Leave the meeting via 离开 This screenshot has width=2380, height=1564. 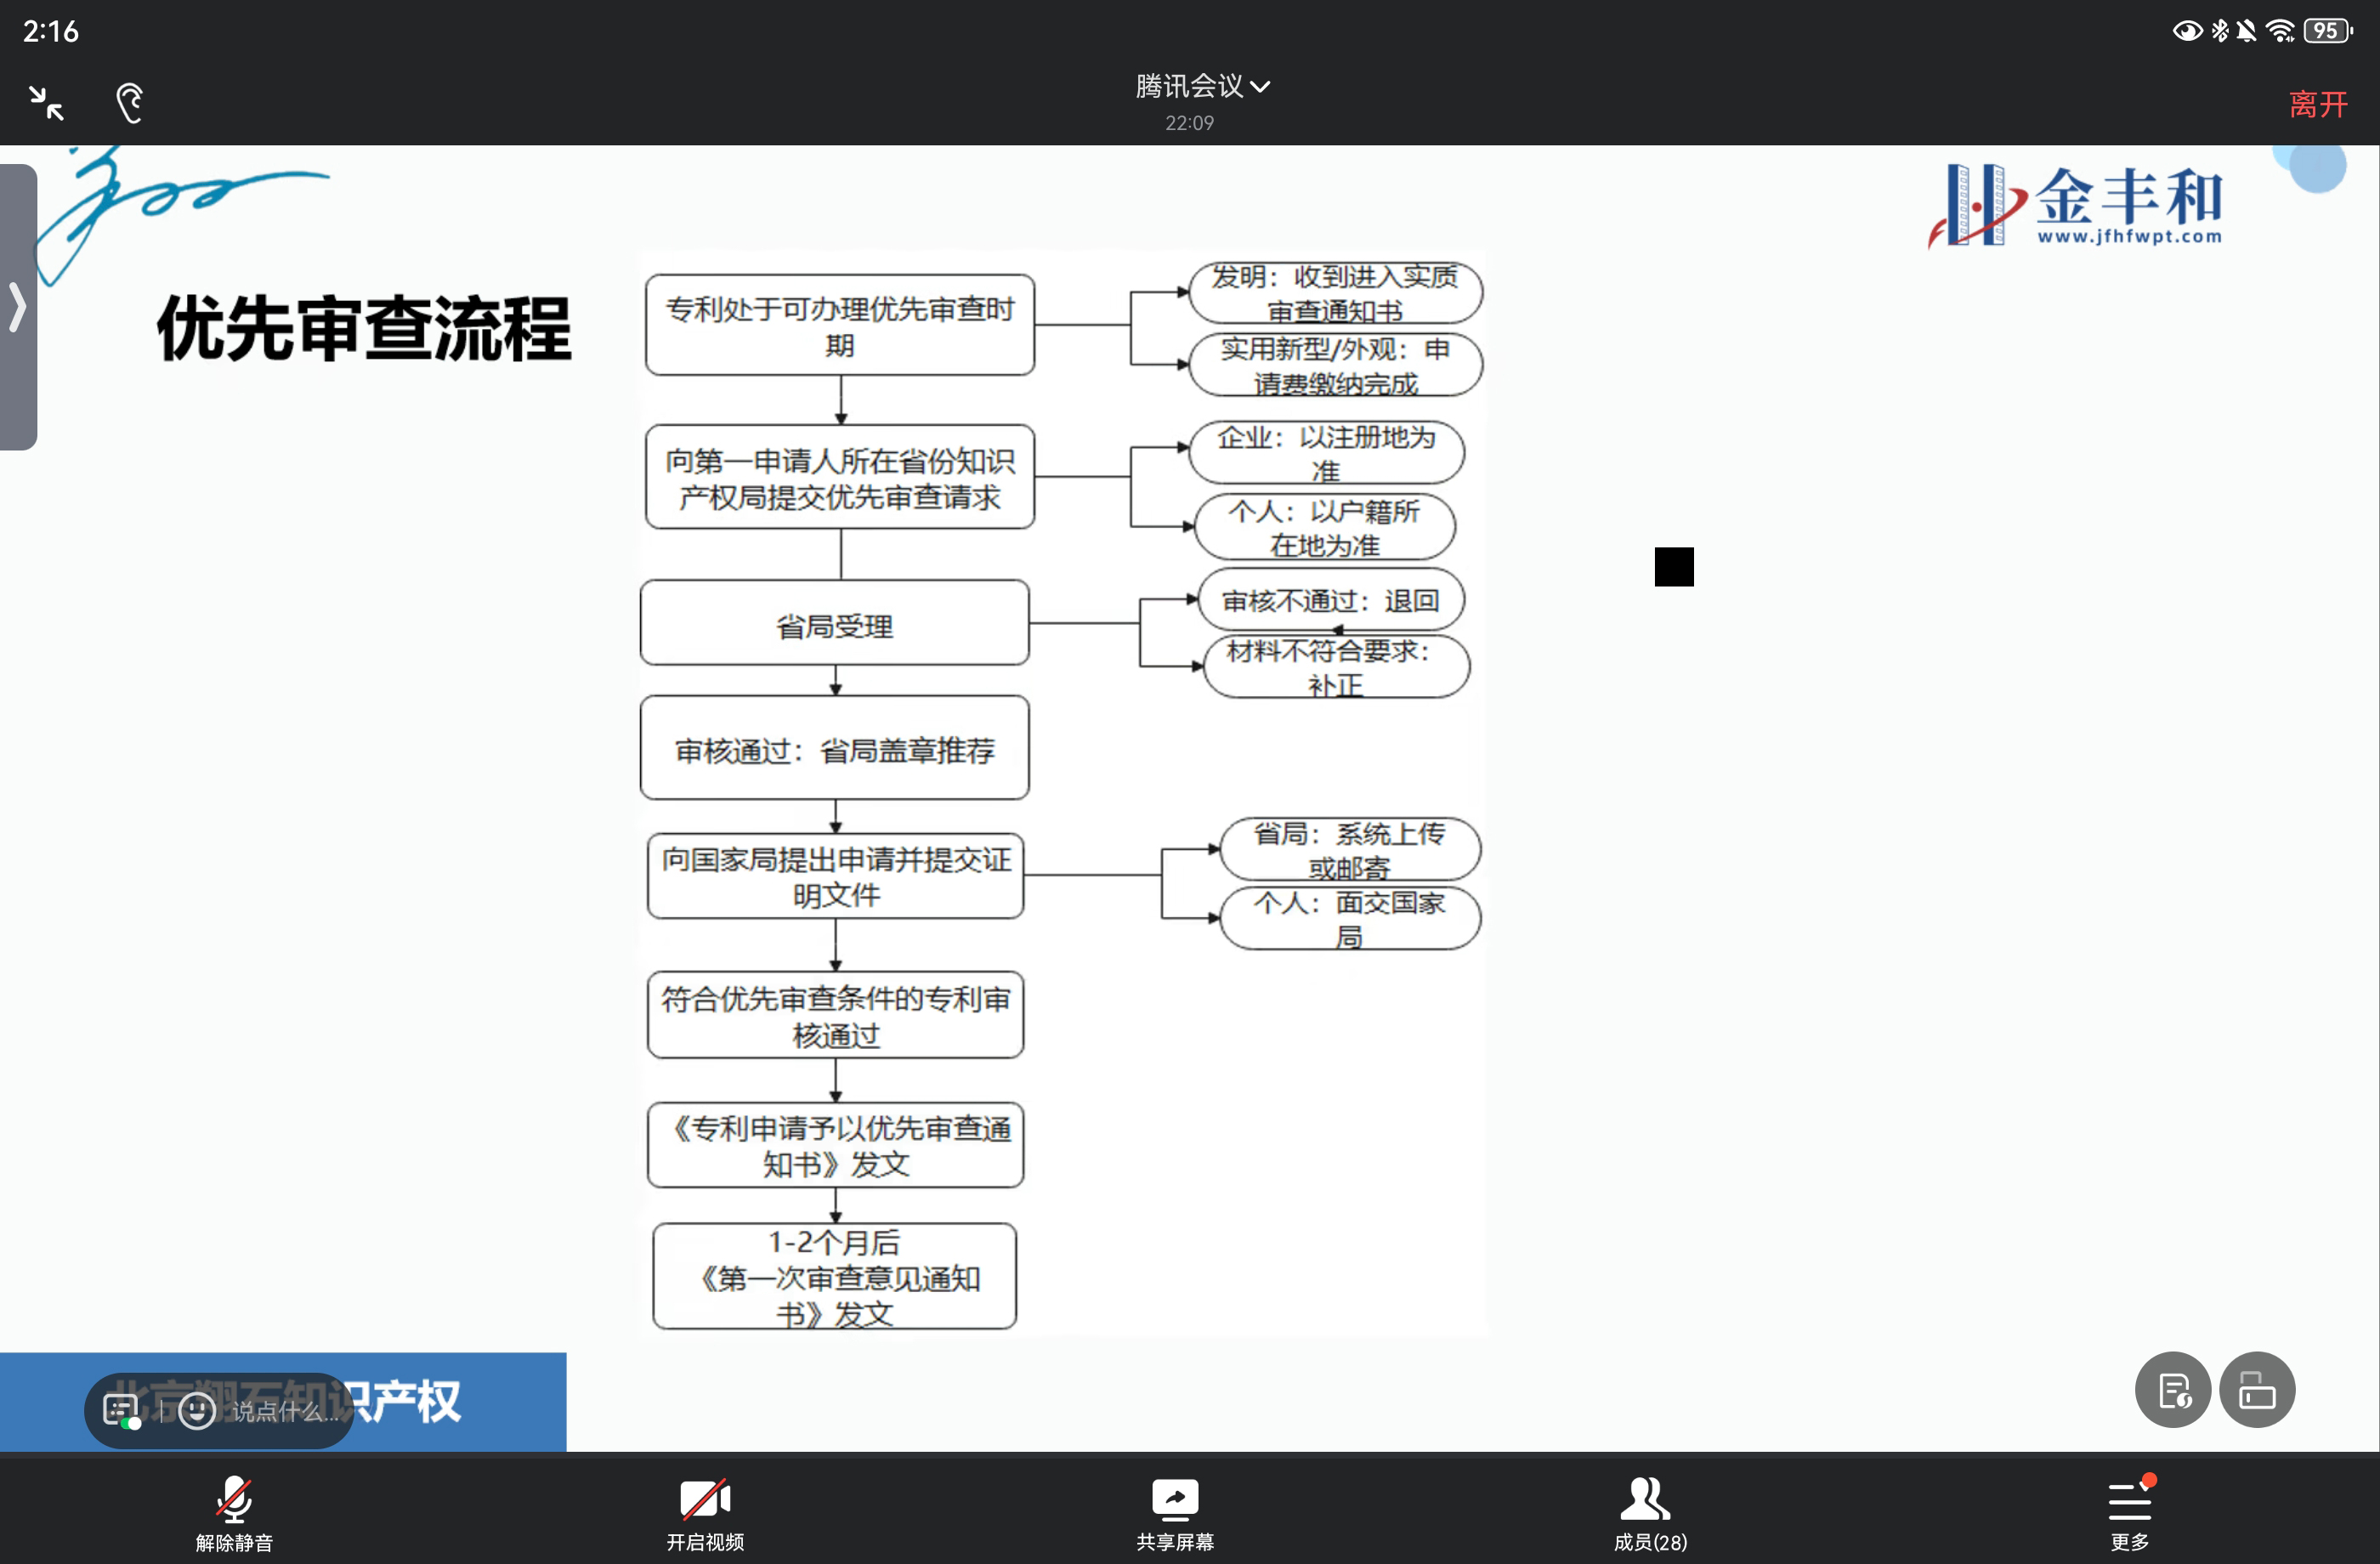pyautogui.click(x=2317, y=104)
